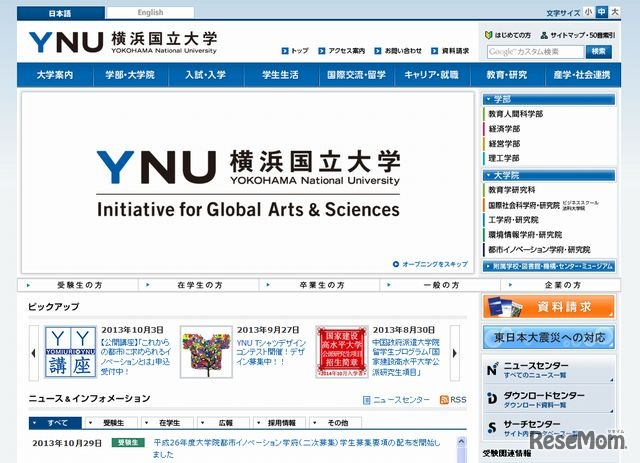The width and height of the screenshot is (640, 463).
Task: Select 在学生の方 audience tab
Action: (x=199, y=285)
